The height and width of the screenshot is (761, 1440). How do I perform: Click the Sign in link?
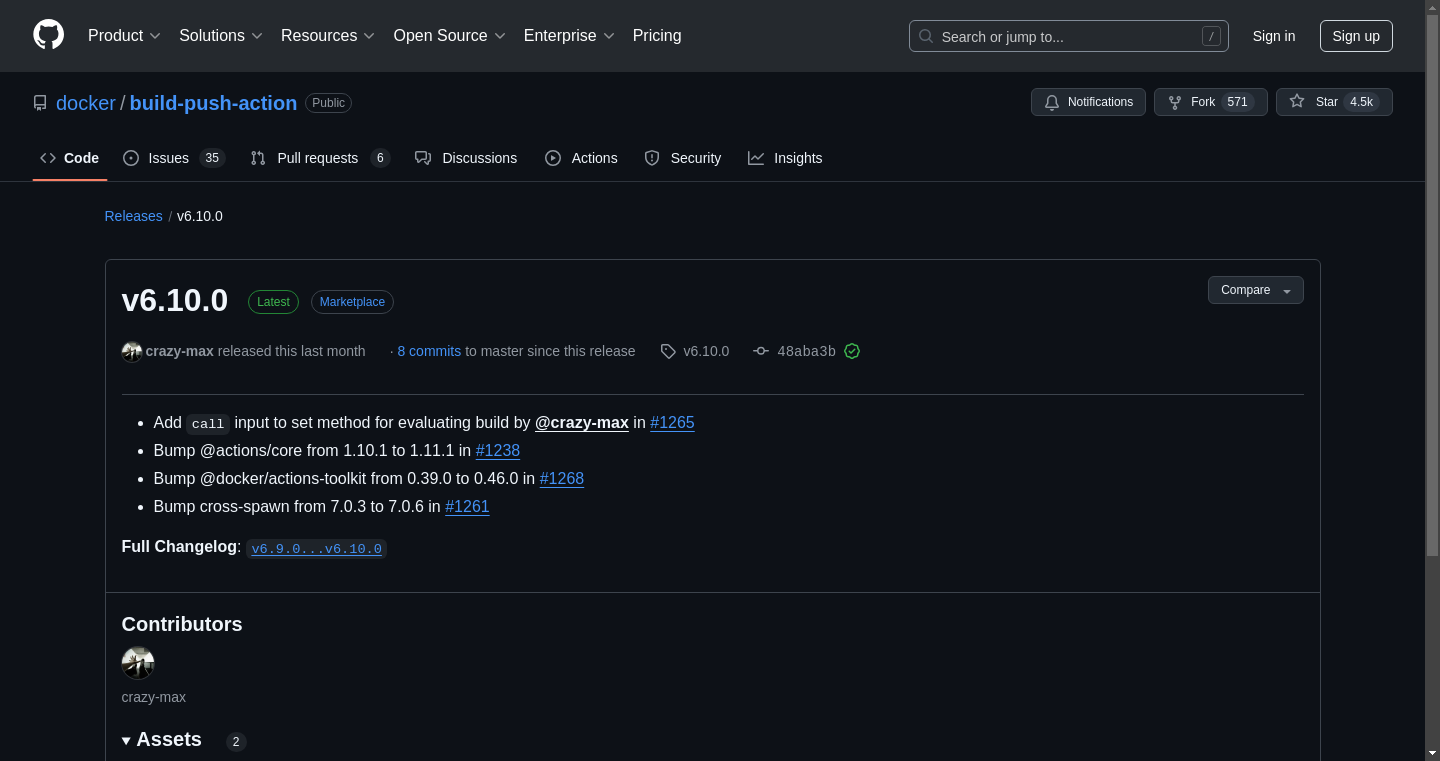1274,36
